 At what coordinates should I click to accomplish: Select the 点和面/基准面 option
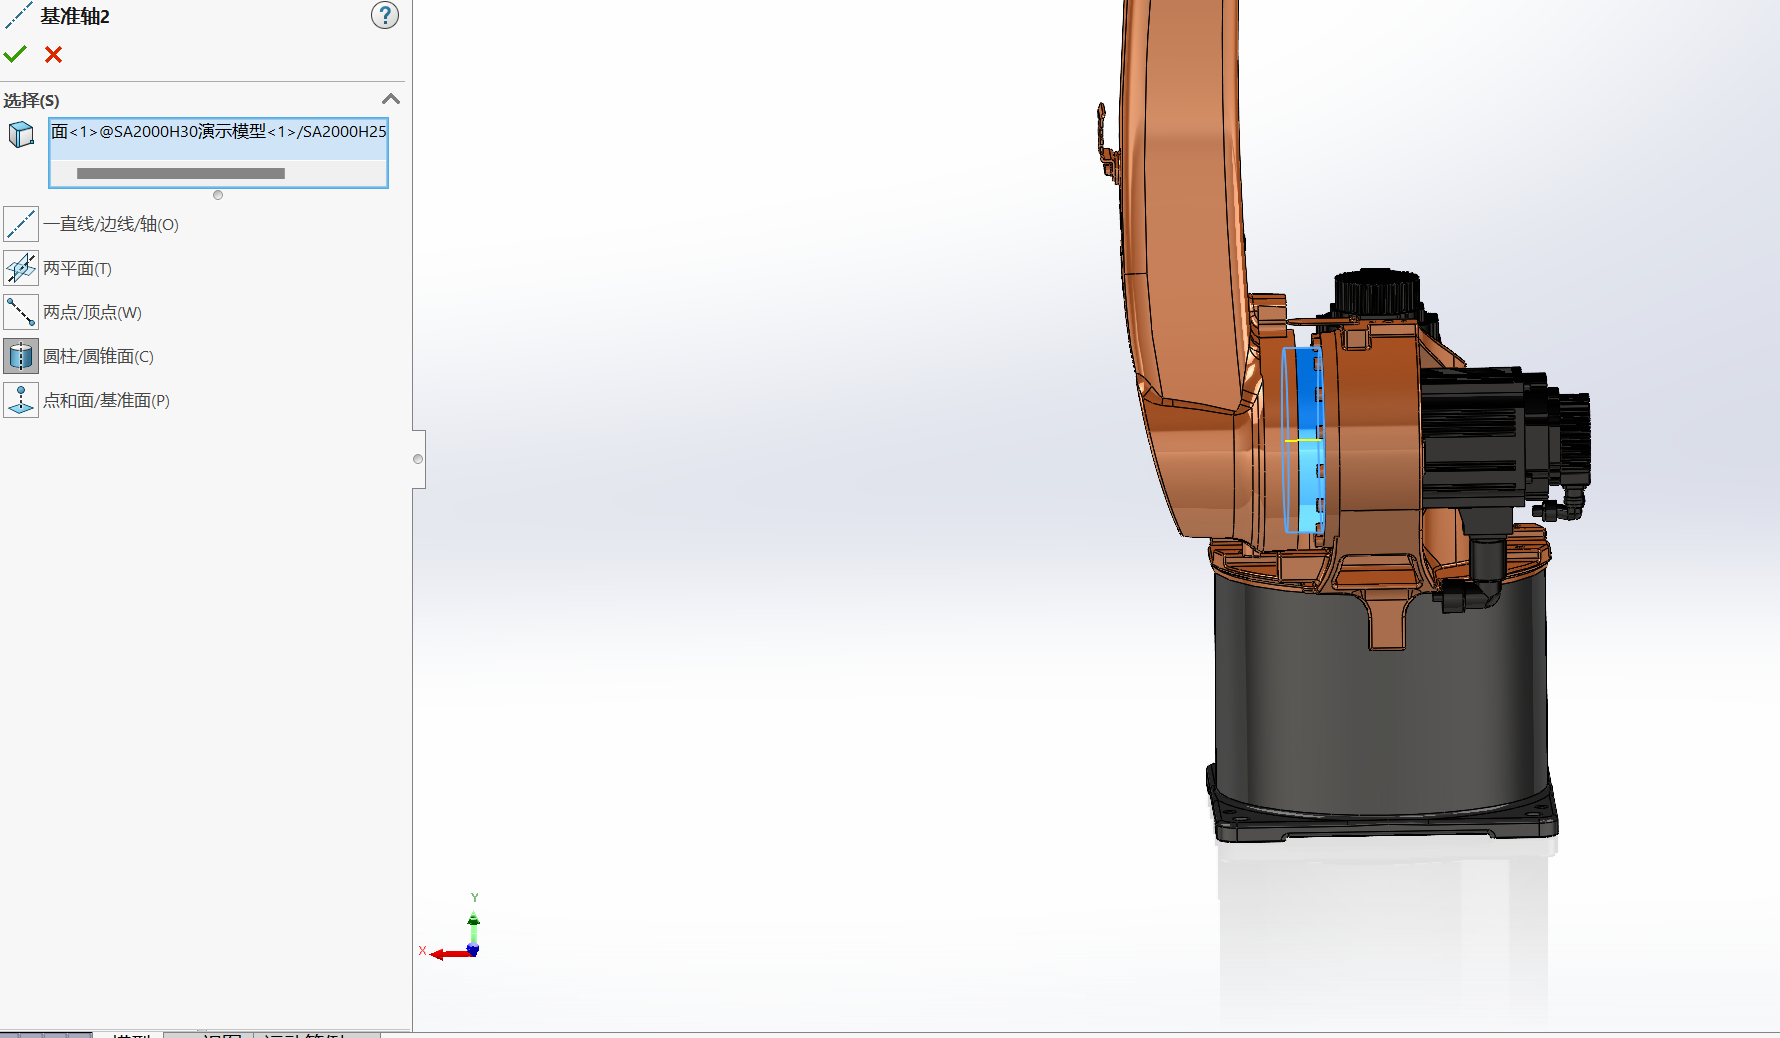click(21, 400)
